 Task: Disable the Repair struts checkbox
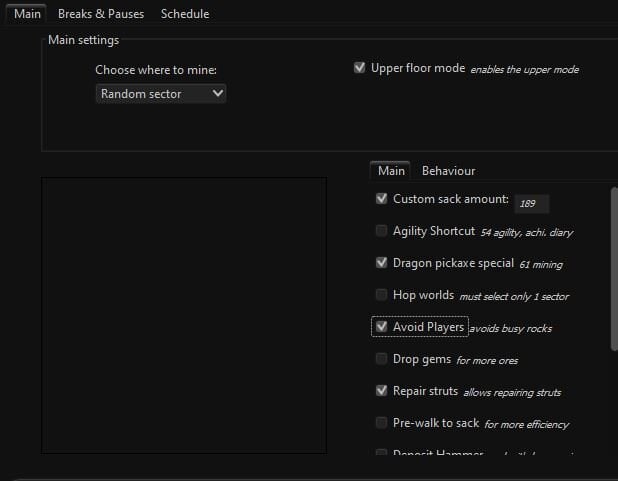pyautogui.click(x=381, y=391)
